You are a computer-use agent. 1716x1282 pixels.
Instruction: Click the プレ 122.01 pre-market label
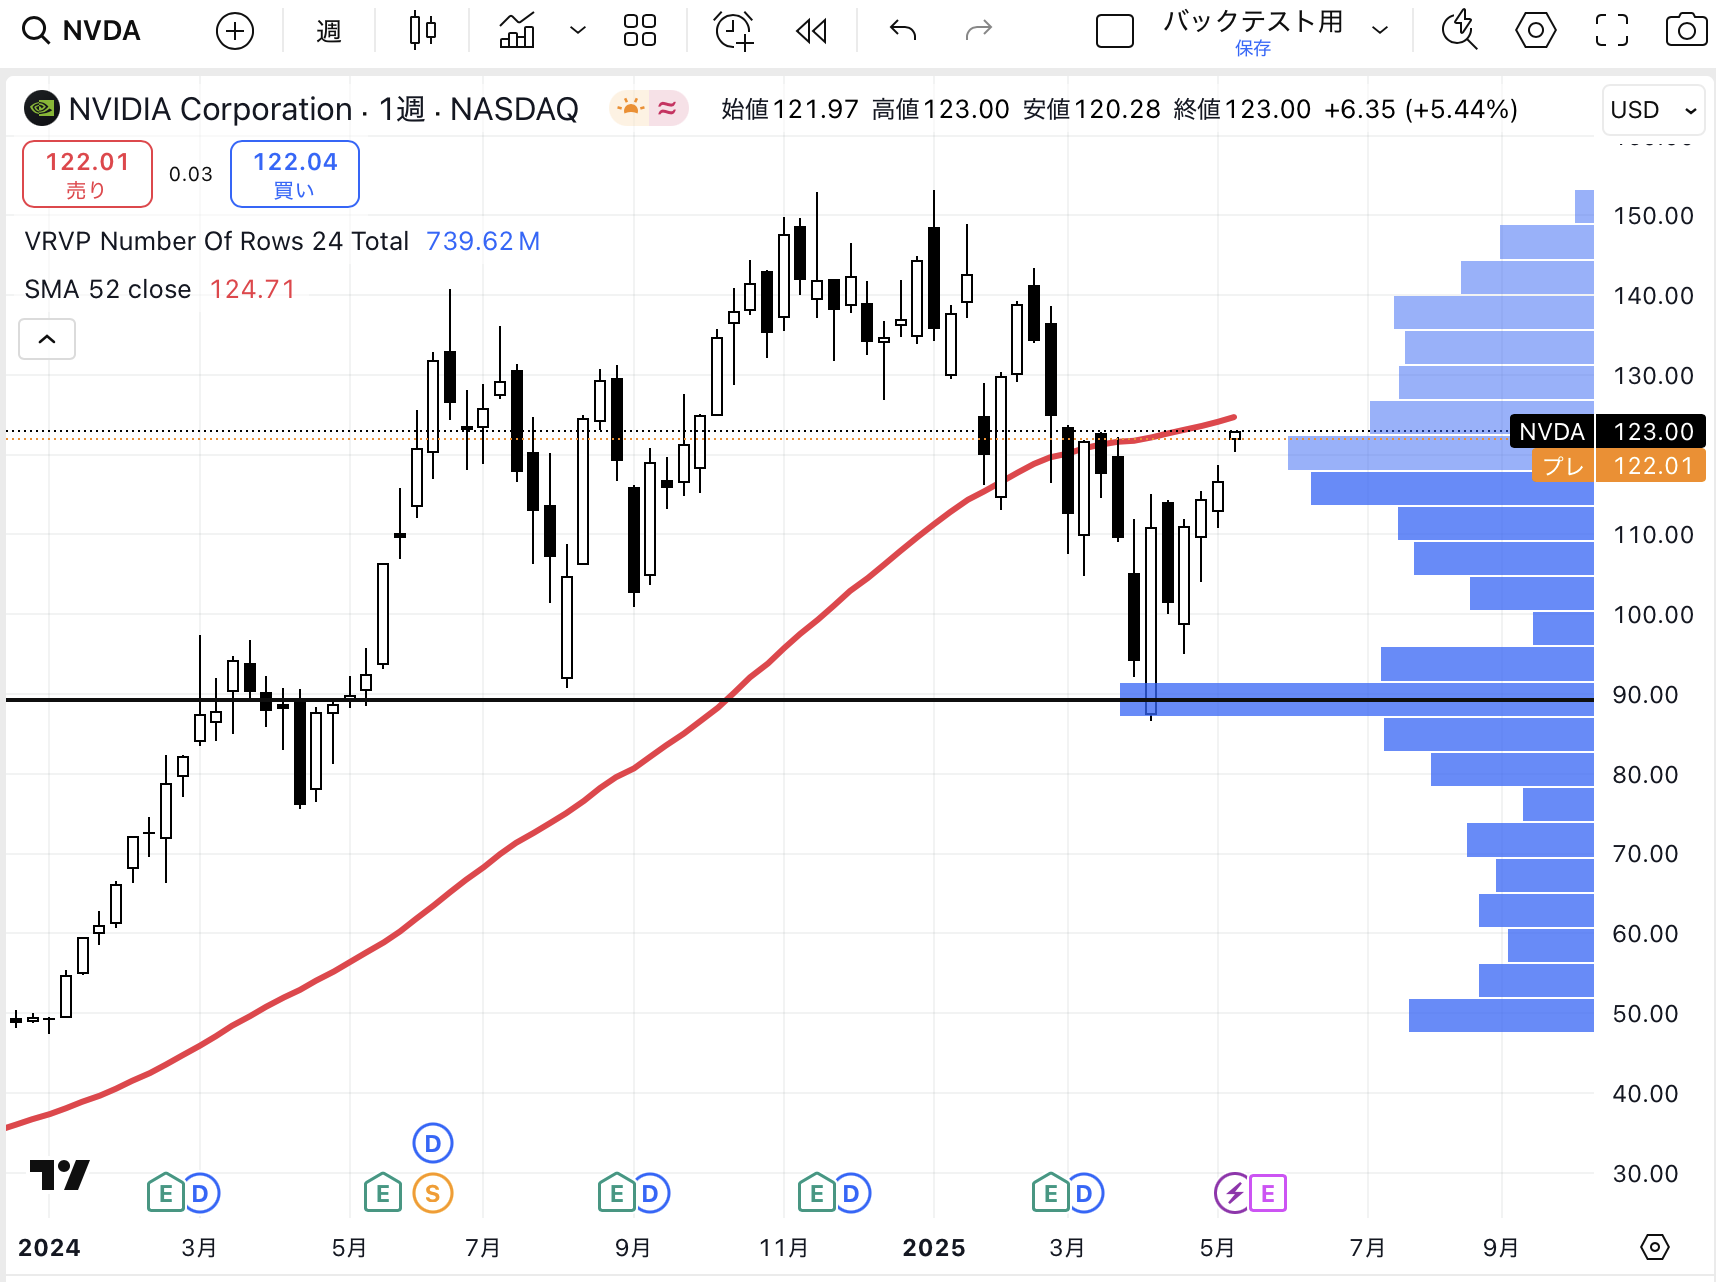point(1618,465)
